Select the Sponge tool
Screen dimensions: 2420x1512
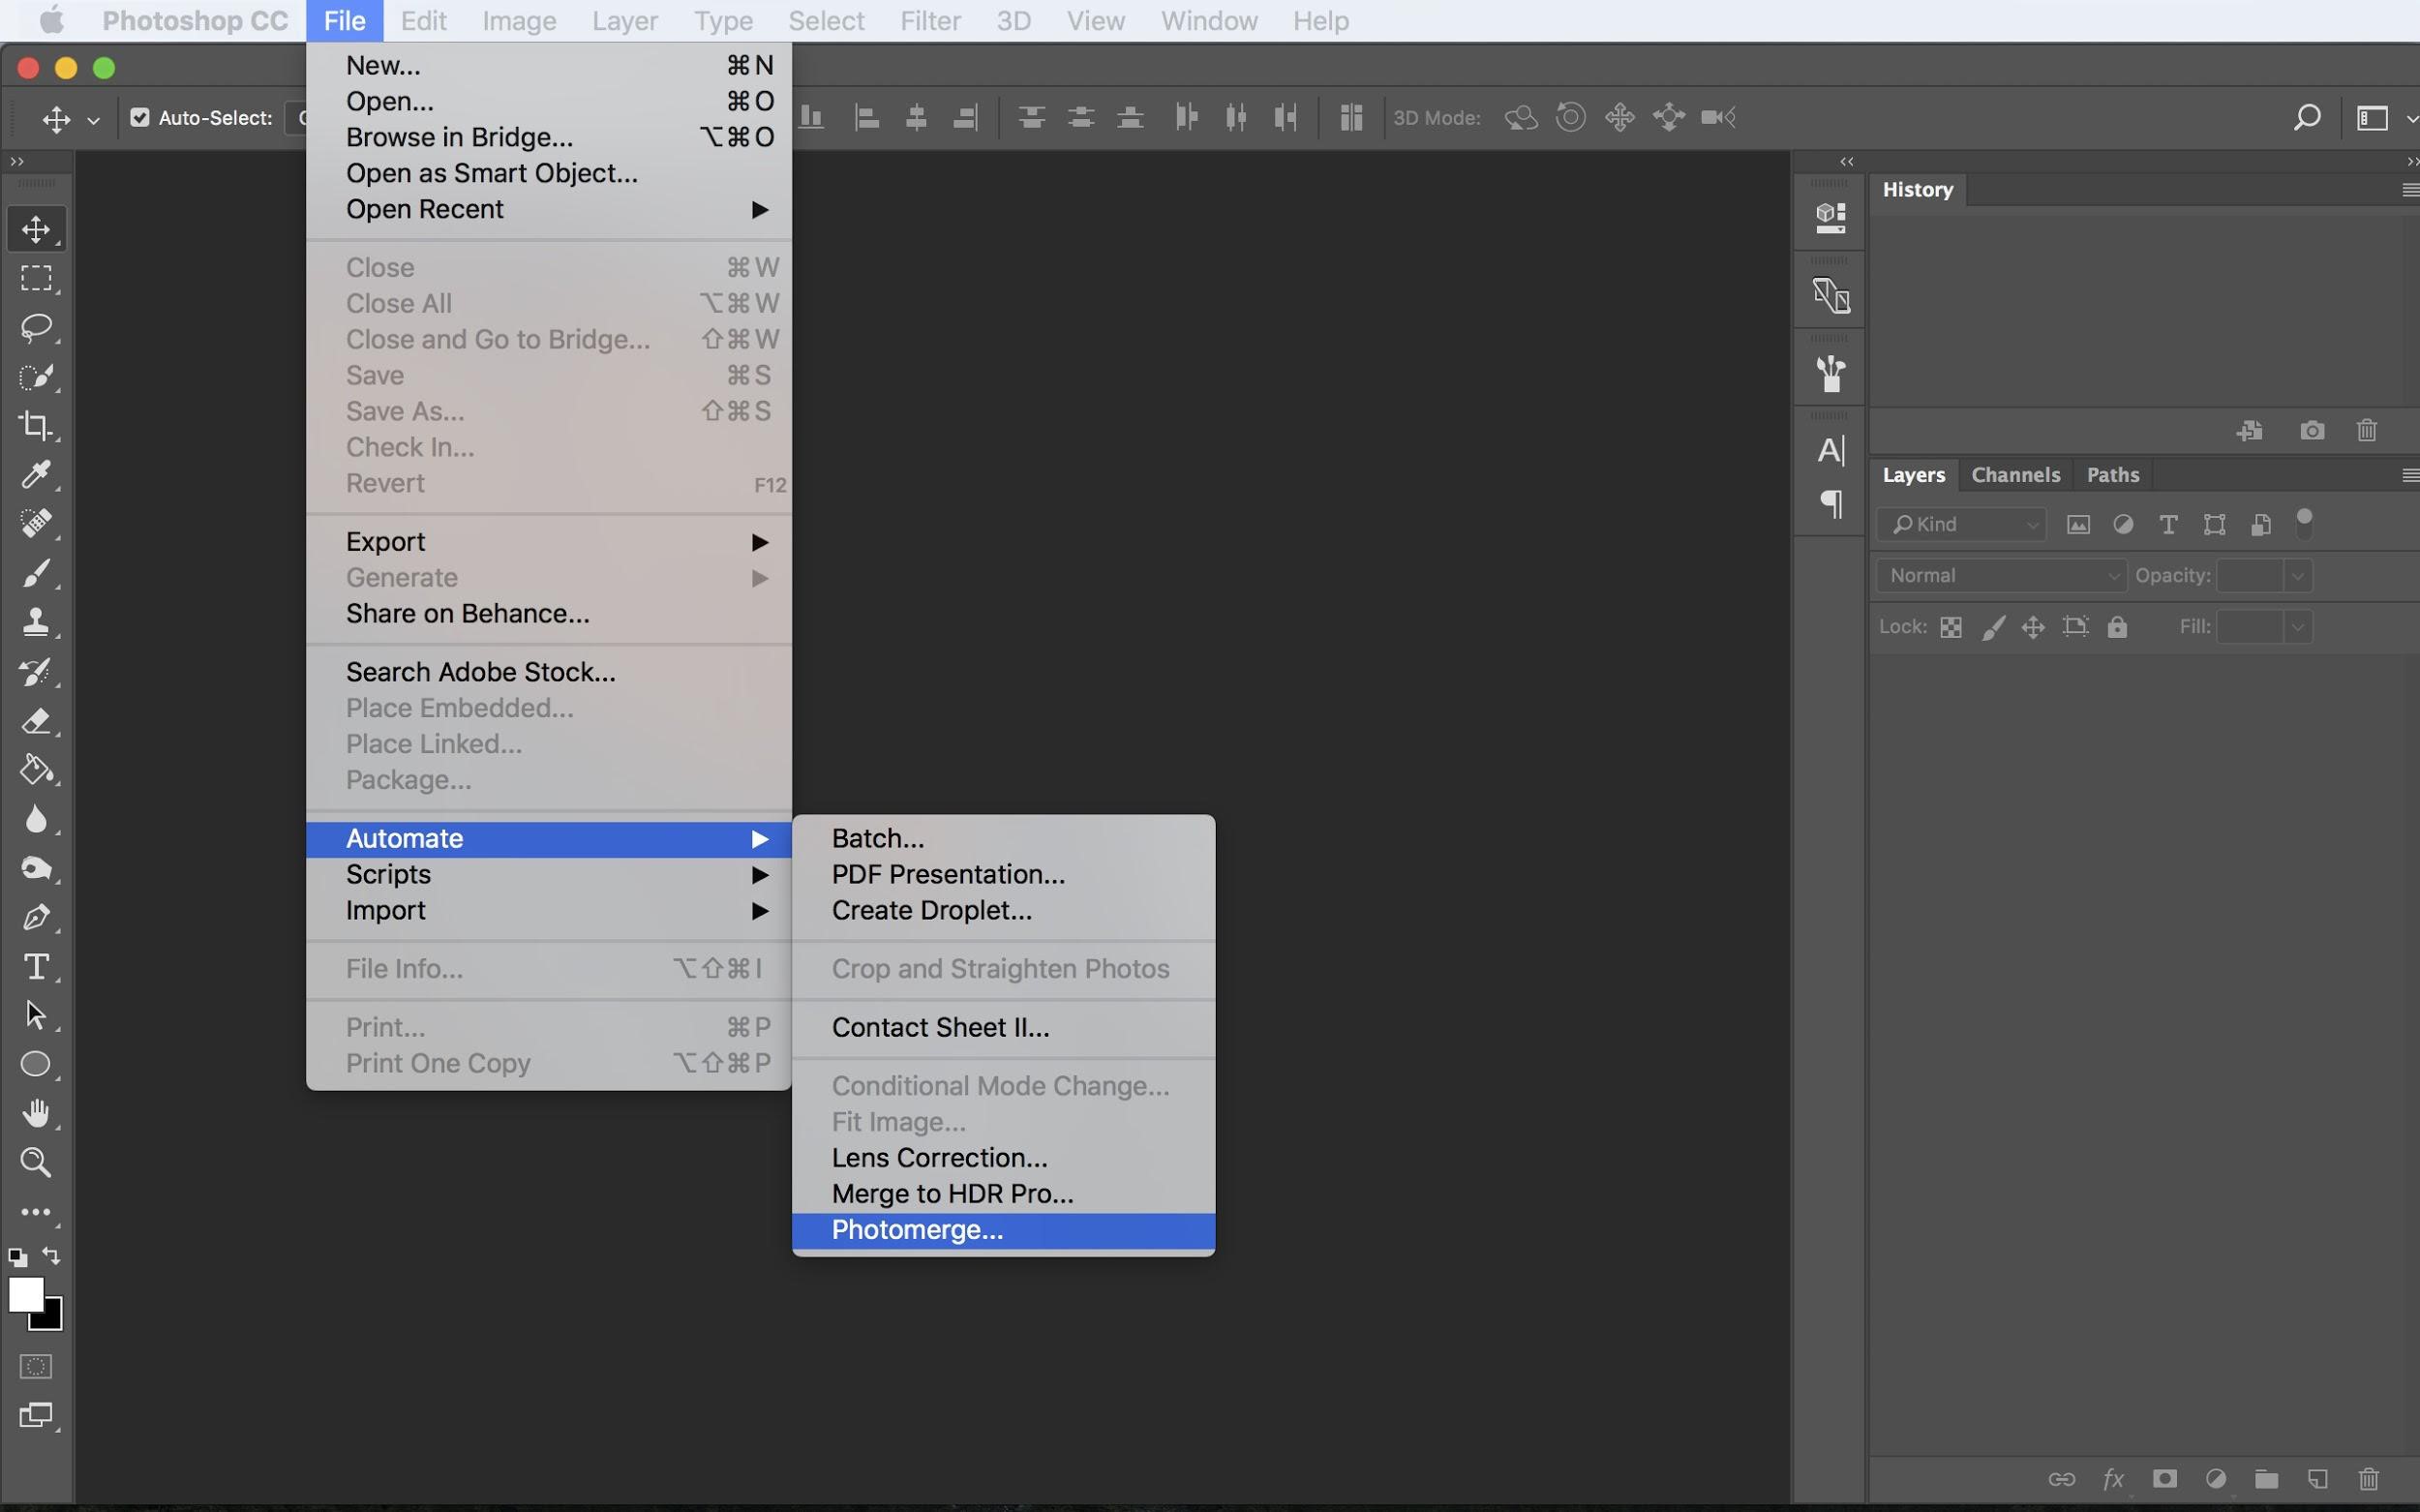[x=36, y=868]
